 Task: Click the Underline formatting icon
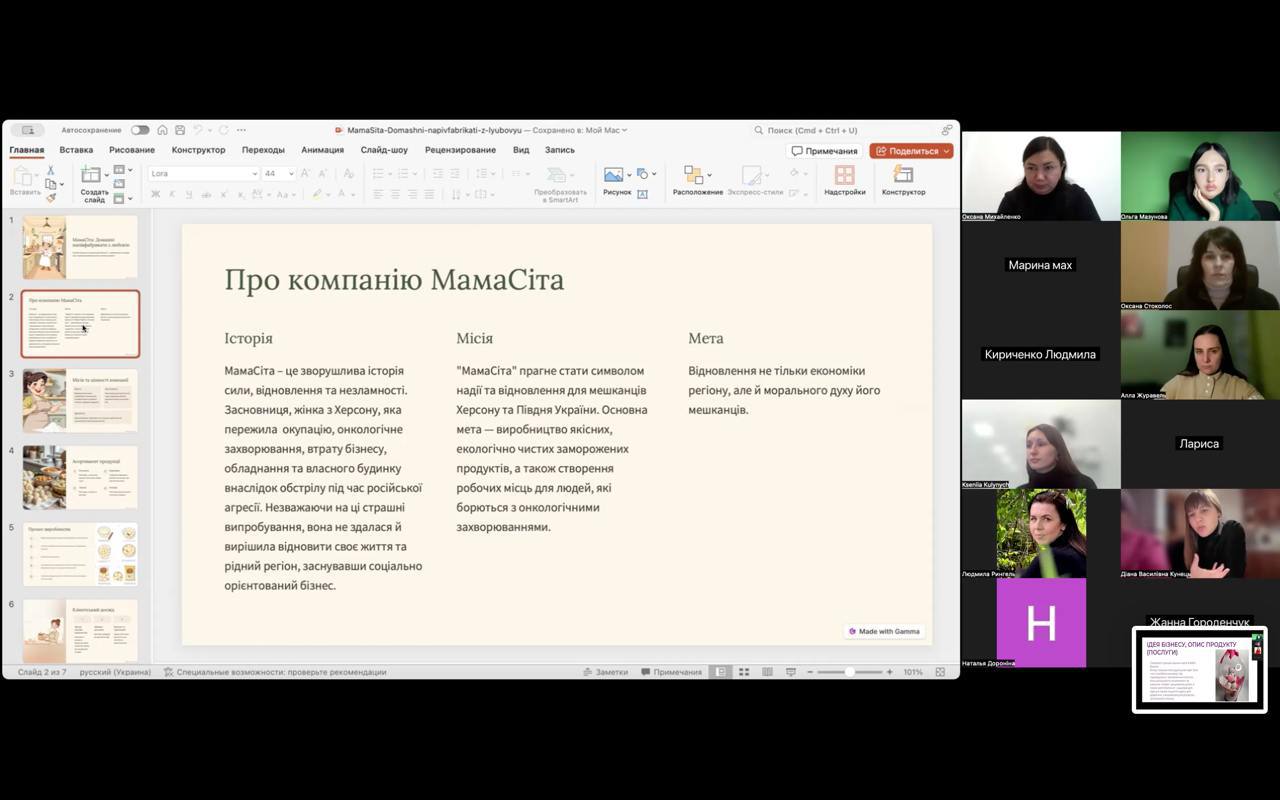click(189, 194)
